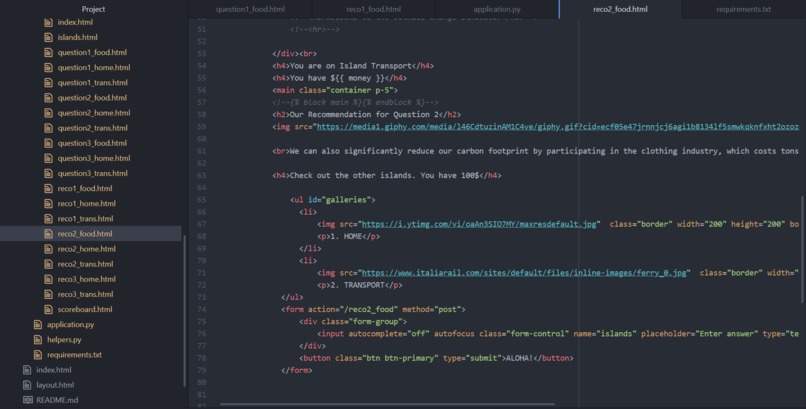Screen dimensions: 806x409
Task: Click the Project panel header
Action: [x=93, y=9]
